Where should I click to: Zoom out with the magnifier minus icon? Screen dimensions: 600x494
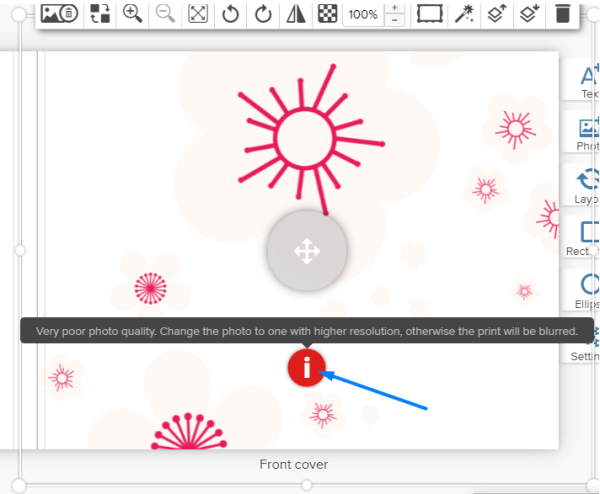[x=165, y=14]
